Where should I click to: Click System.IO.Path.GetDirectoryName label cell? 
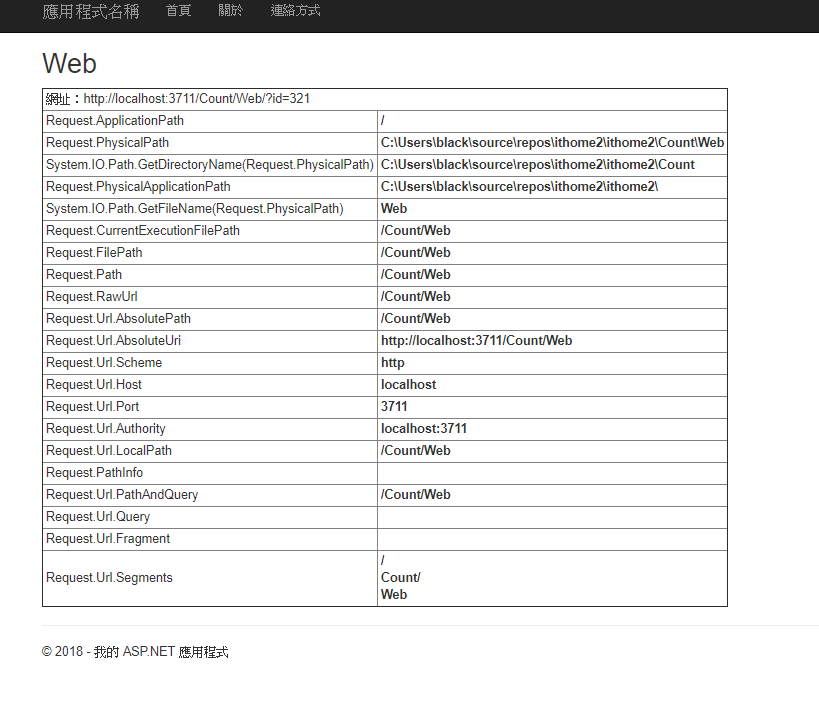coord(210,164)
